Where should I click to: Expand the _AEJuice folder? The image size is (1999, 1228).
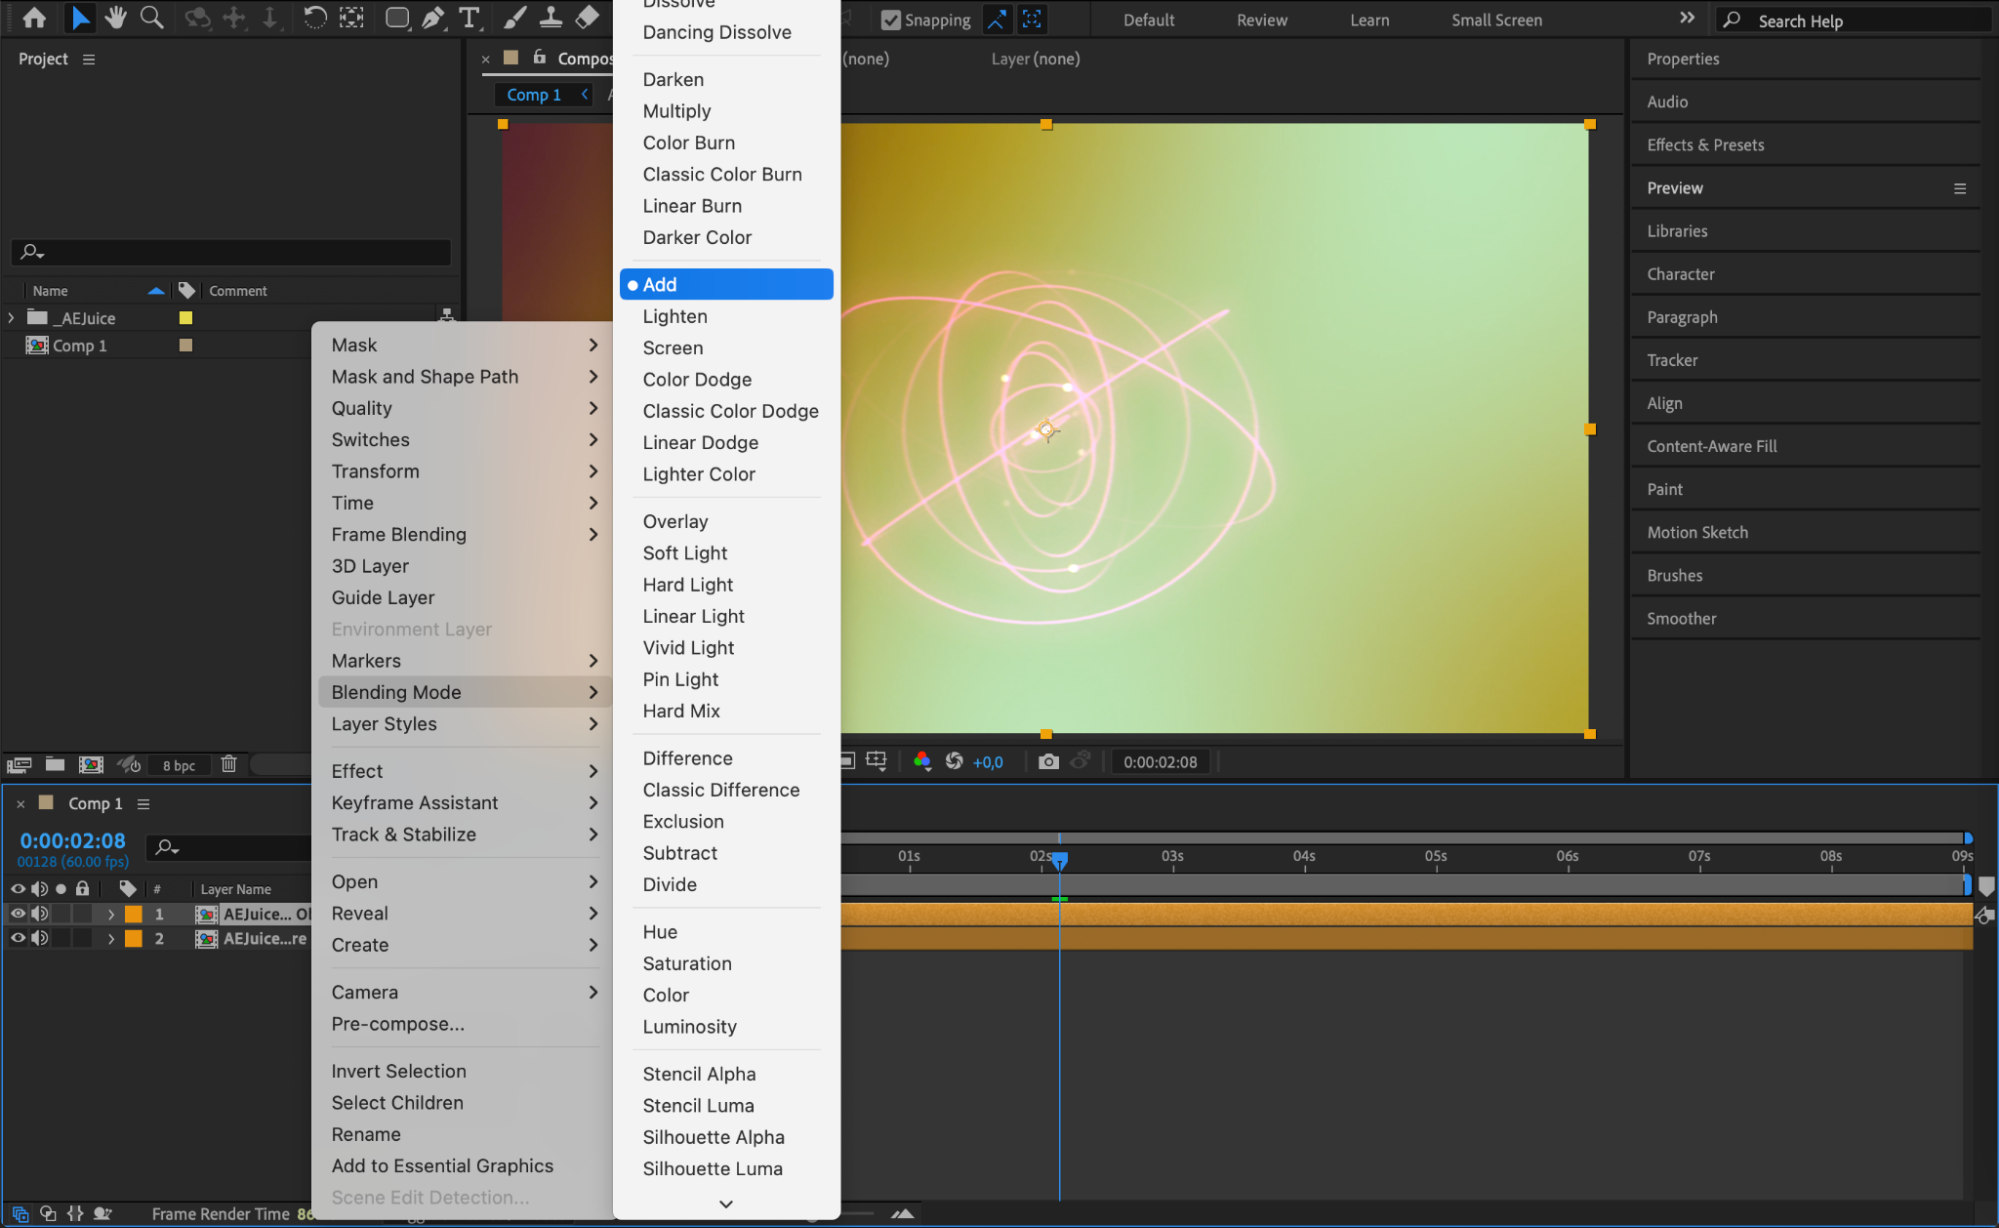[11, 318]
